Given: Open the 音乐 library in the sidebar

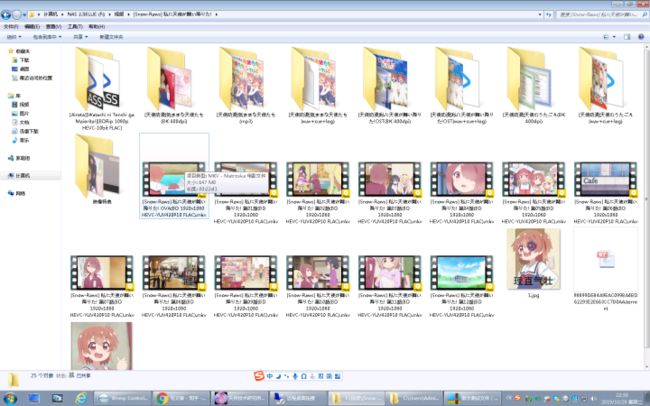Looking at the screenshot, I should 21,140.
